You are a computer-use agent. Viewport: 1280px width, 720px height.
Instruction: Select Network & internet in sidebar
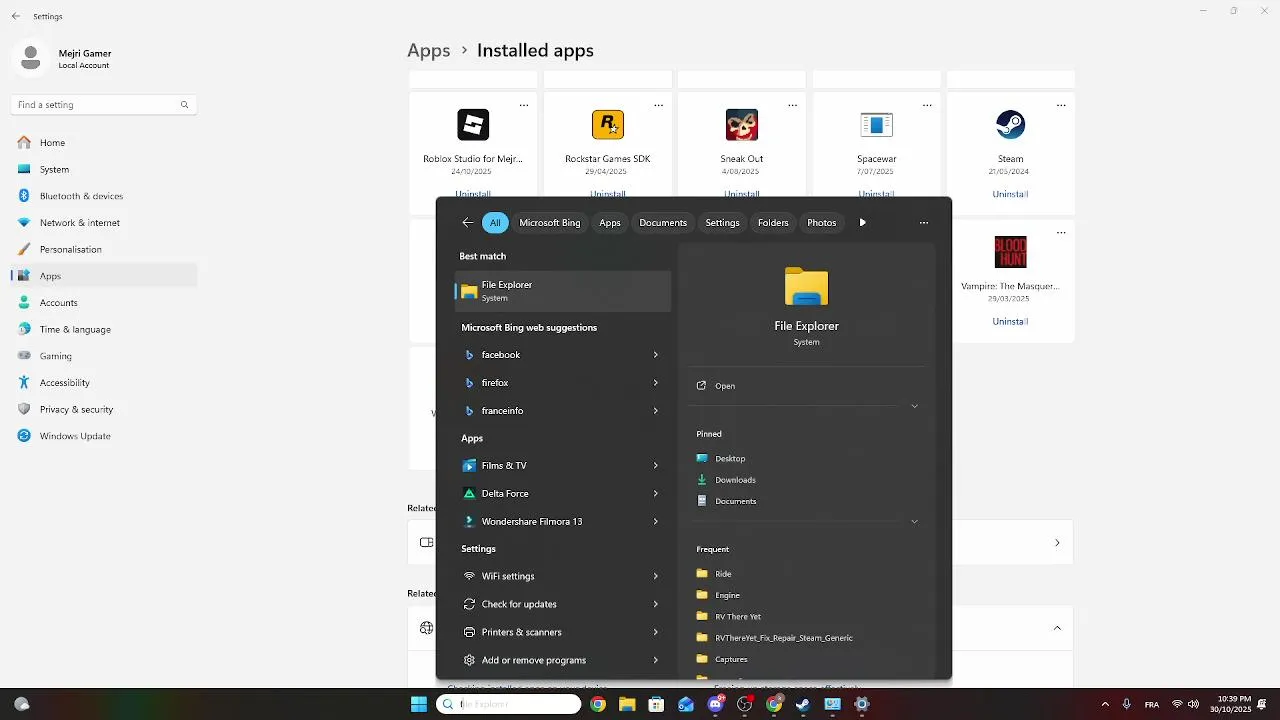[104, 223]
